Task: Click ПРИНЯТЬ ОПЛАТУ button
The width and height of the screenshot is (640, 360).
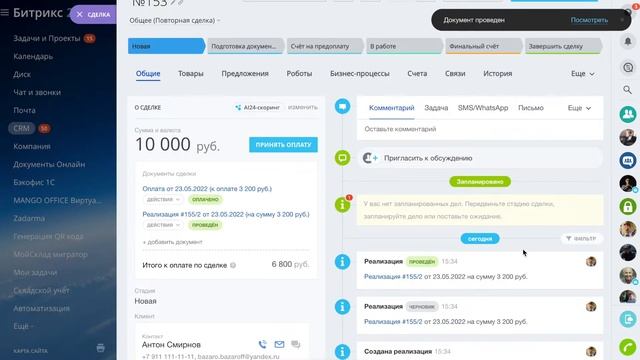Action: [x=283, y=144]
